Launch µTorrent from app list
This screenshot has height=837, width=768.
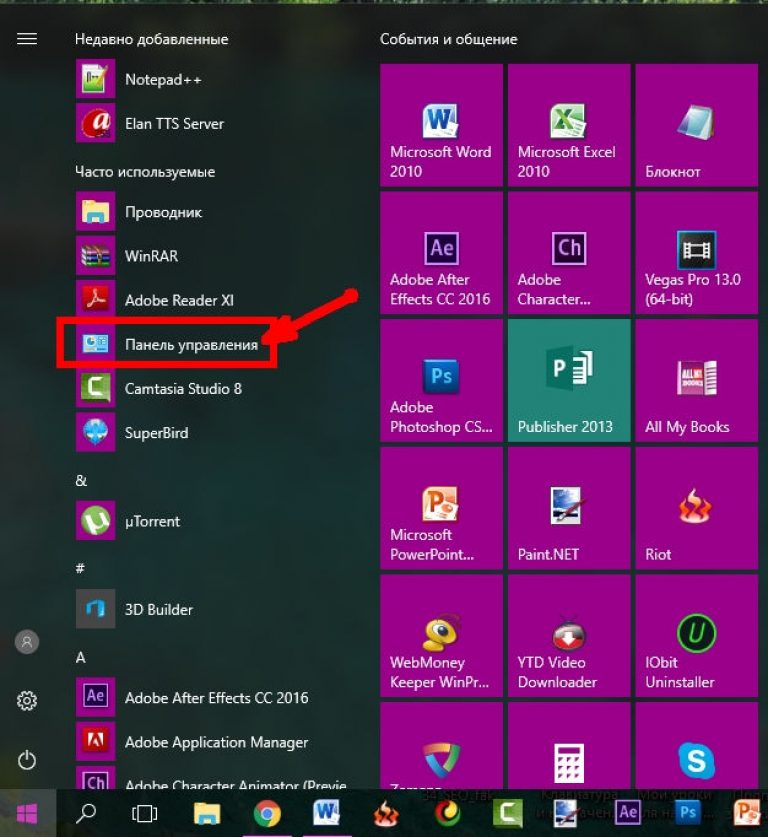[150, 521]
